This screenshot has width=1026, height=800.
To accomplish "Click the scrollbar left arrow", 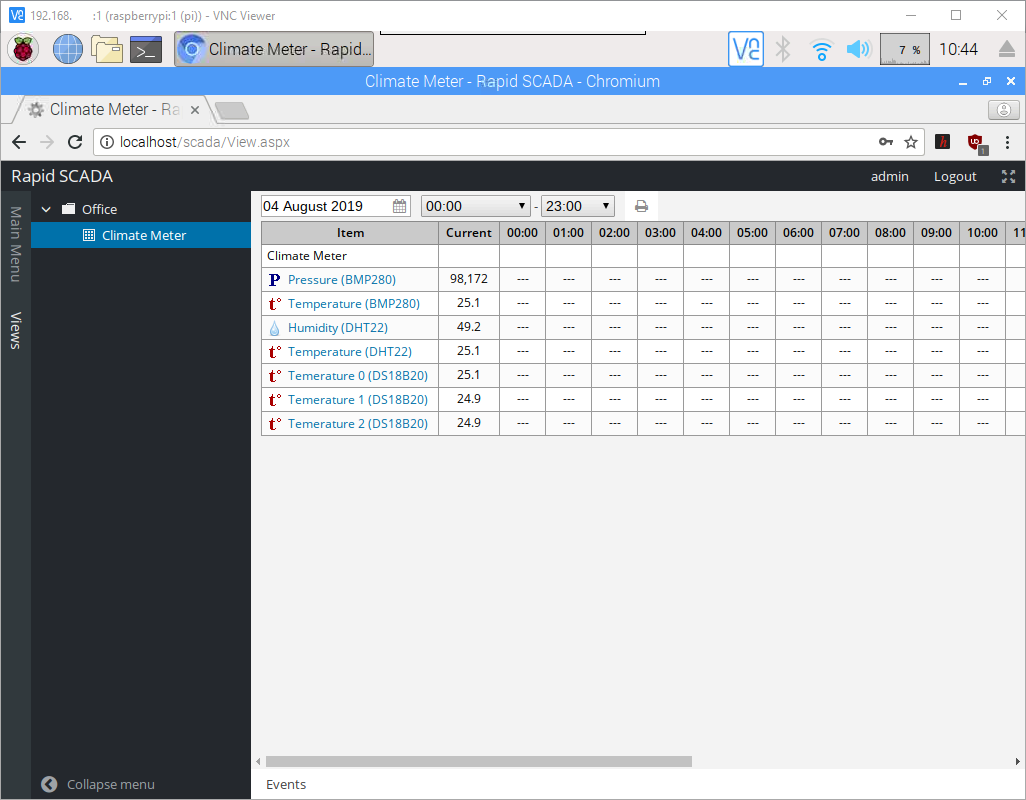I will [x=258, y=761].
